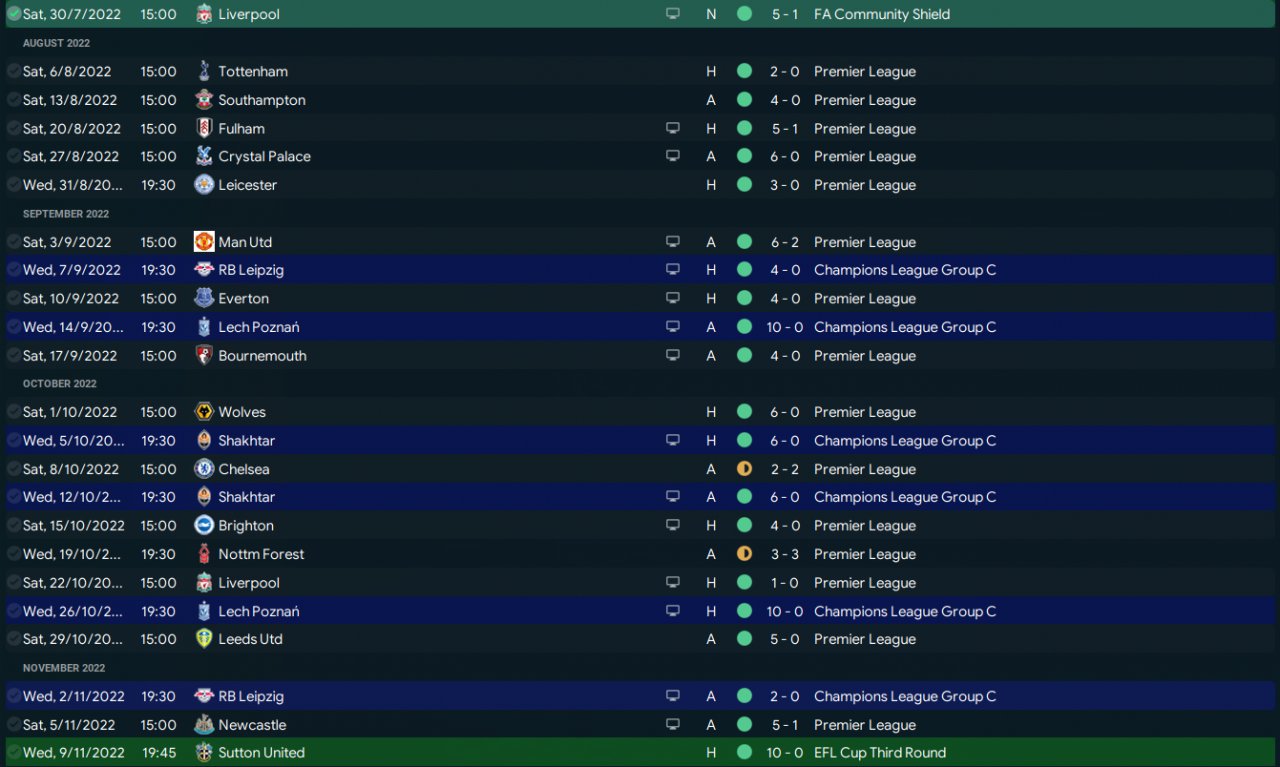Open the 3 - 3 Nottm Forest result

coord(786,554)
